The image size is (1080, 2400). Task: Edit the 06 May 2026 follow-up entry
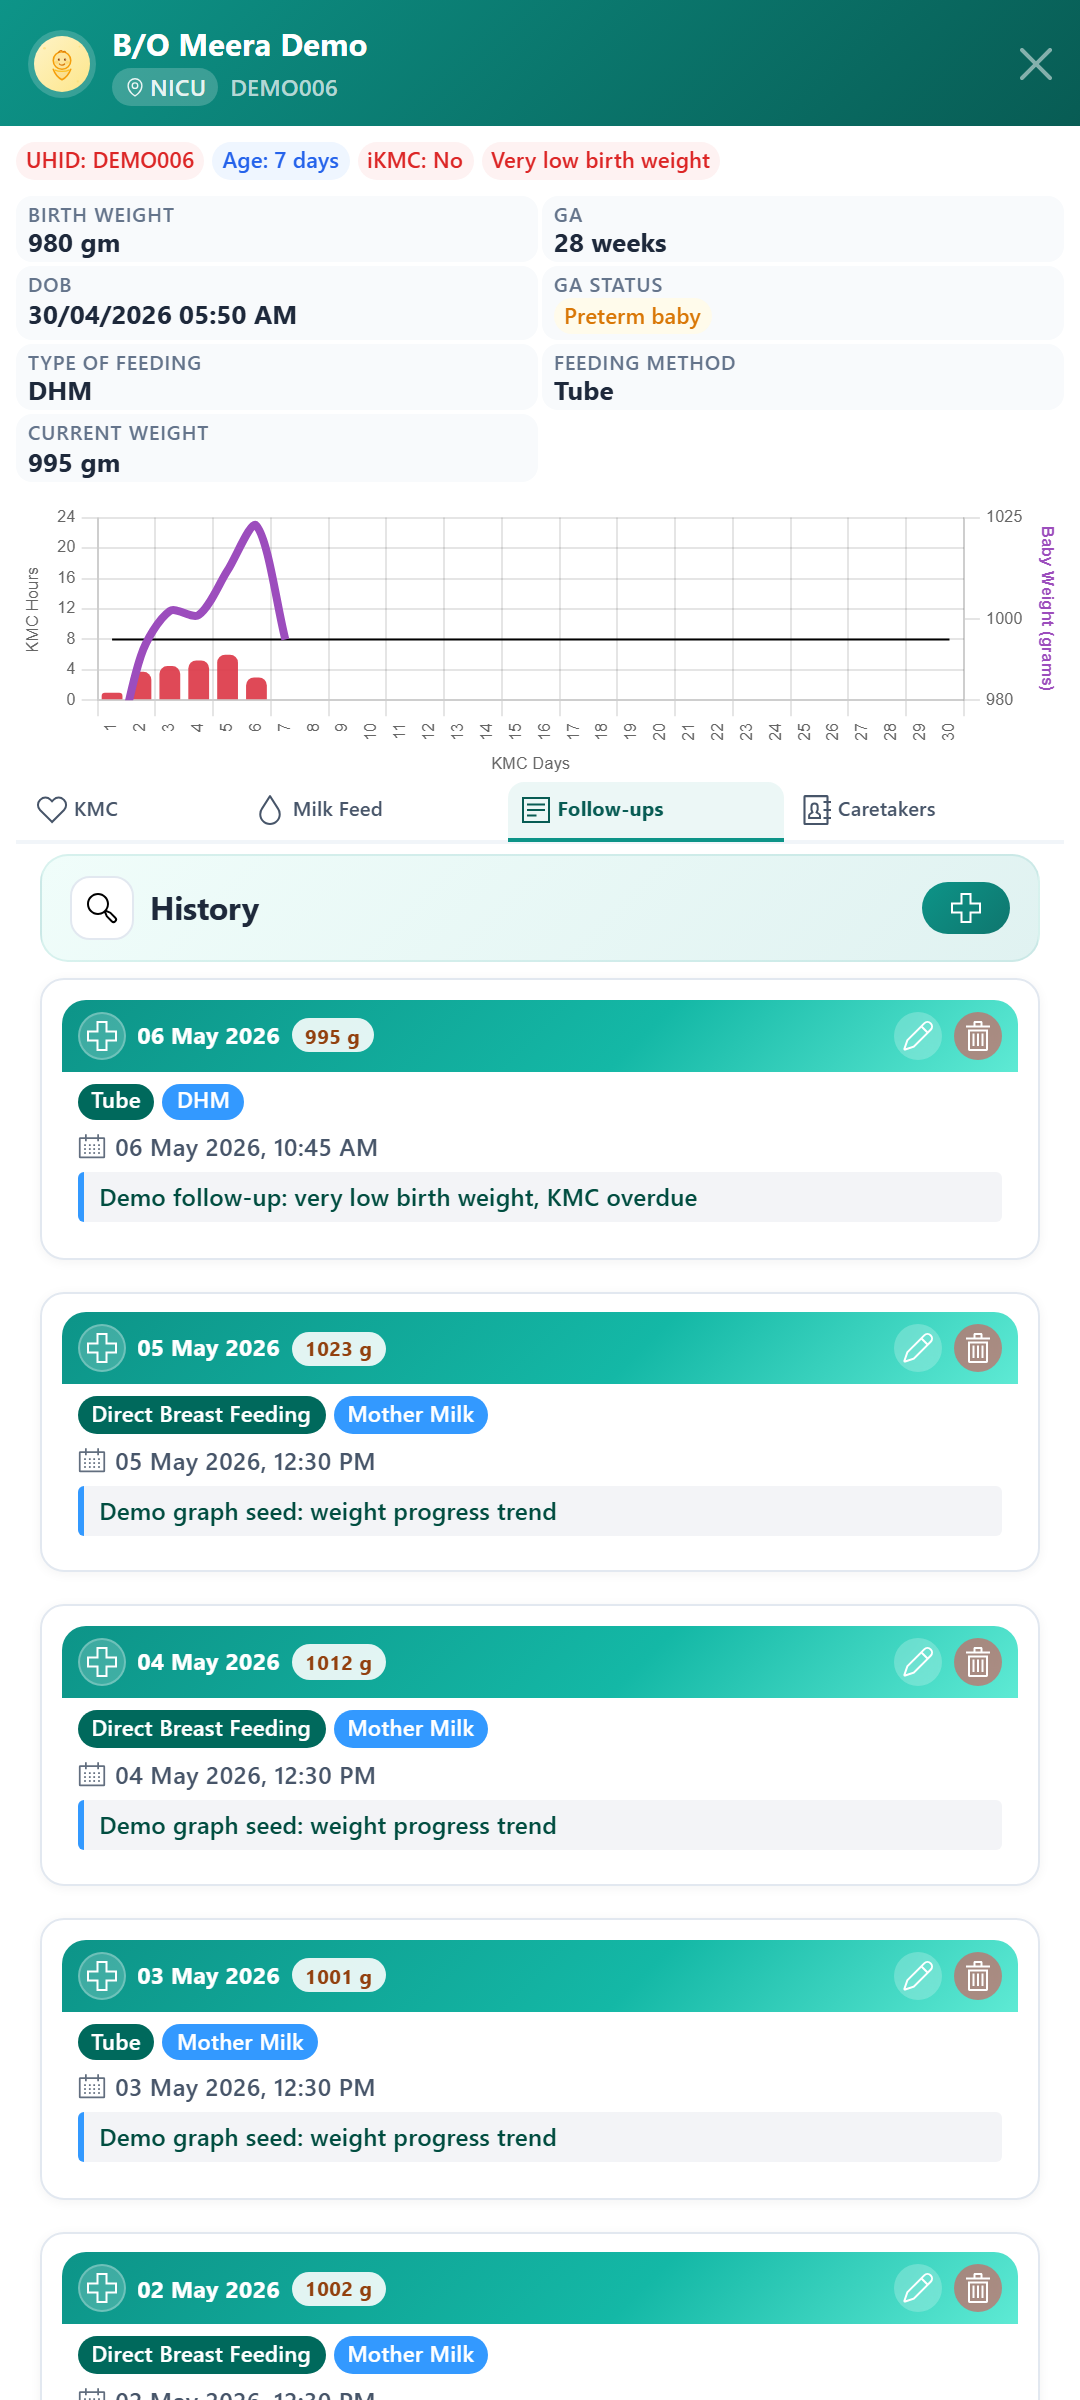click(x=918, y=1036)
